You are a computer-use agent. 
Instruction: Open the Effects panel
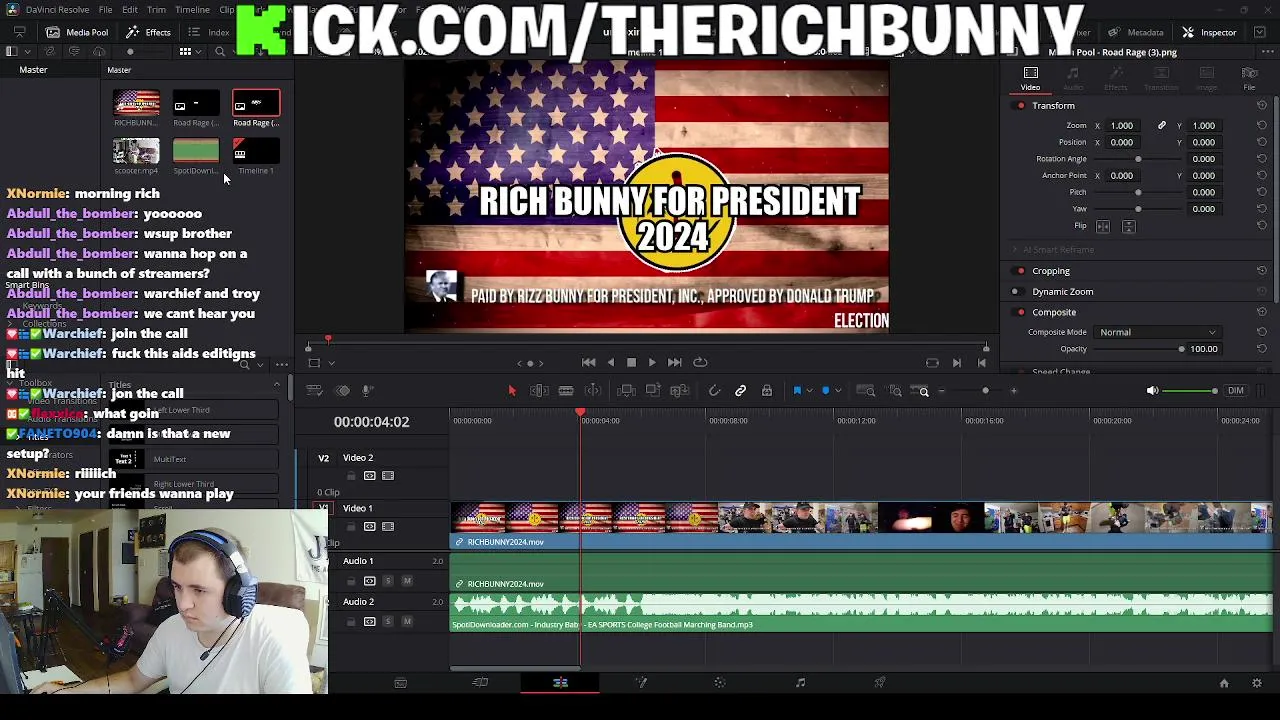[x=149, y=32]
